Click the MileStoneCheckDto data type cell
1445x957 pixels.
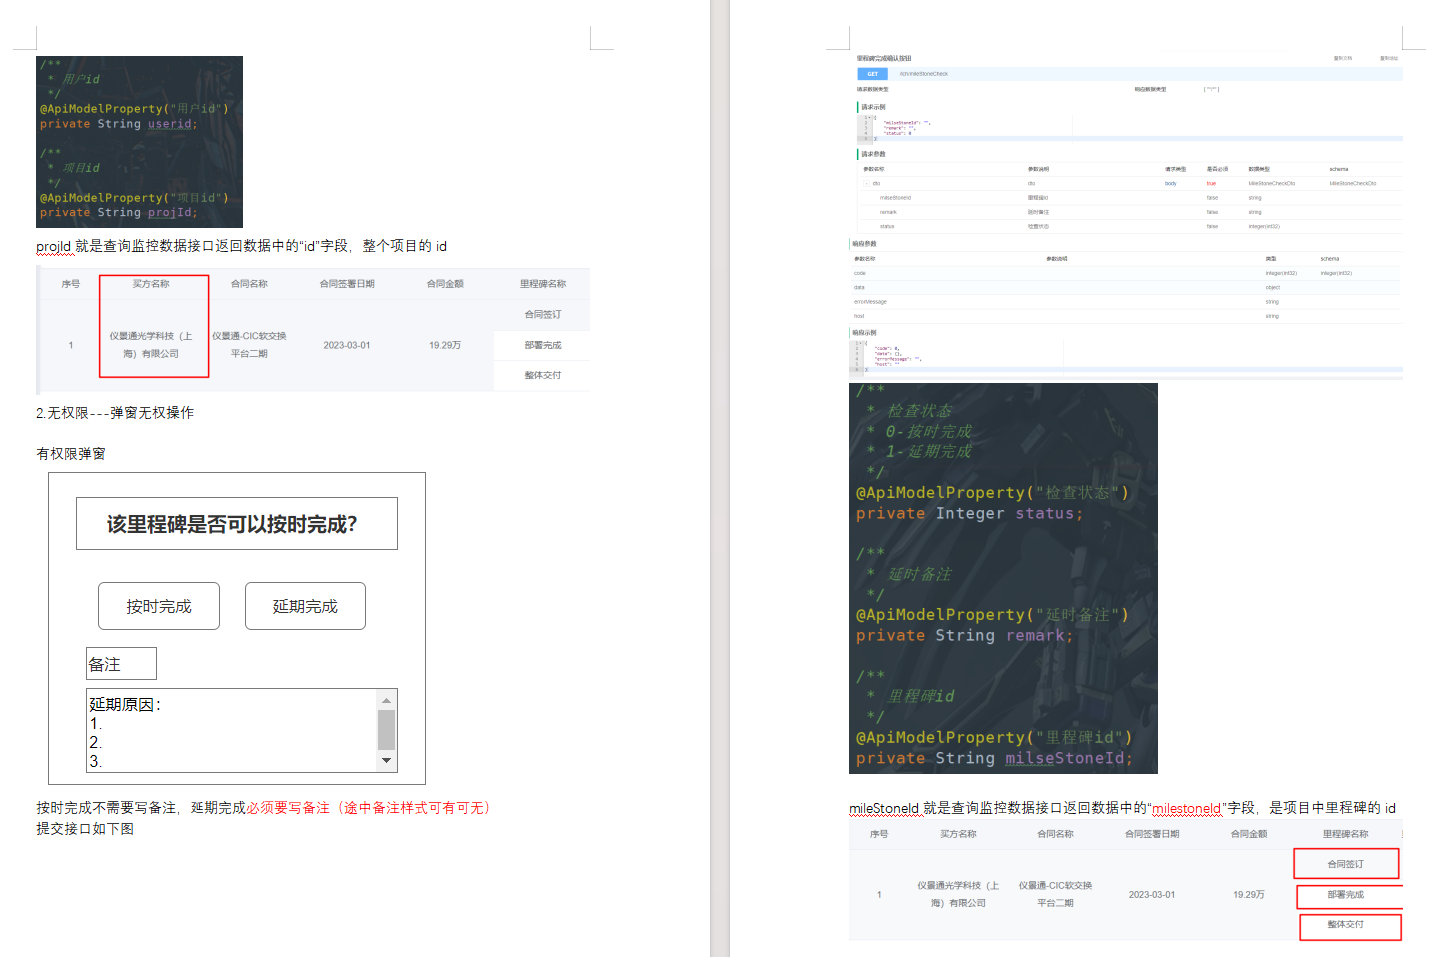[x=1271, y=183]
